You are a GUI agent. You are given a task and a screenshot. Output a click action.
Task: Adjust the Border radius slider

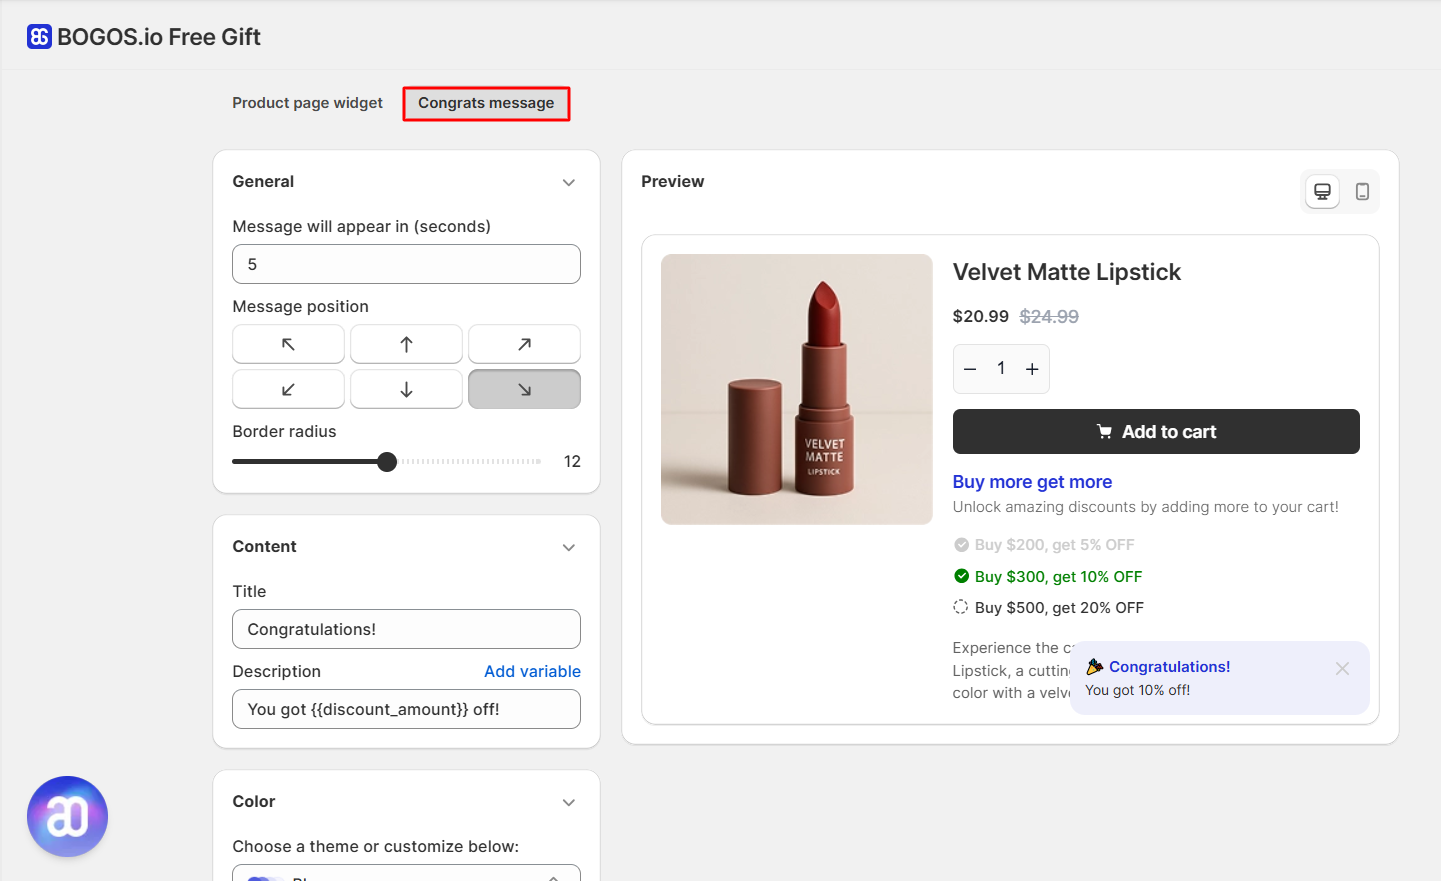pos(386,461)
